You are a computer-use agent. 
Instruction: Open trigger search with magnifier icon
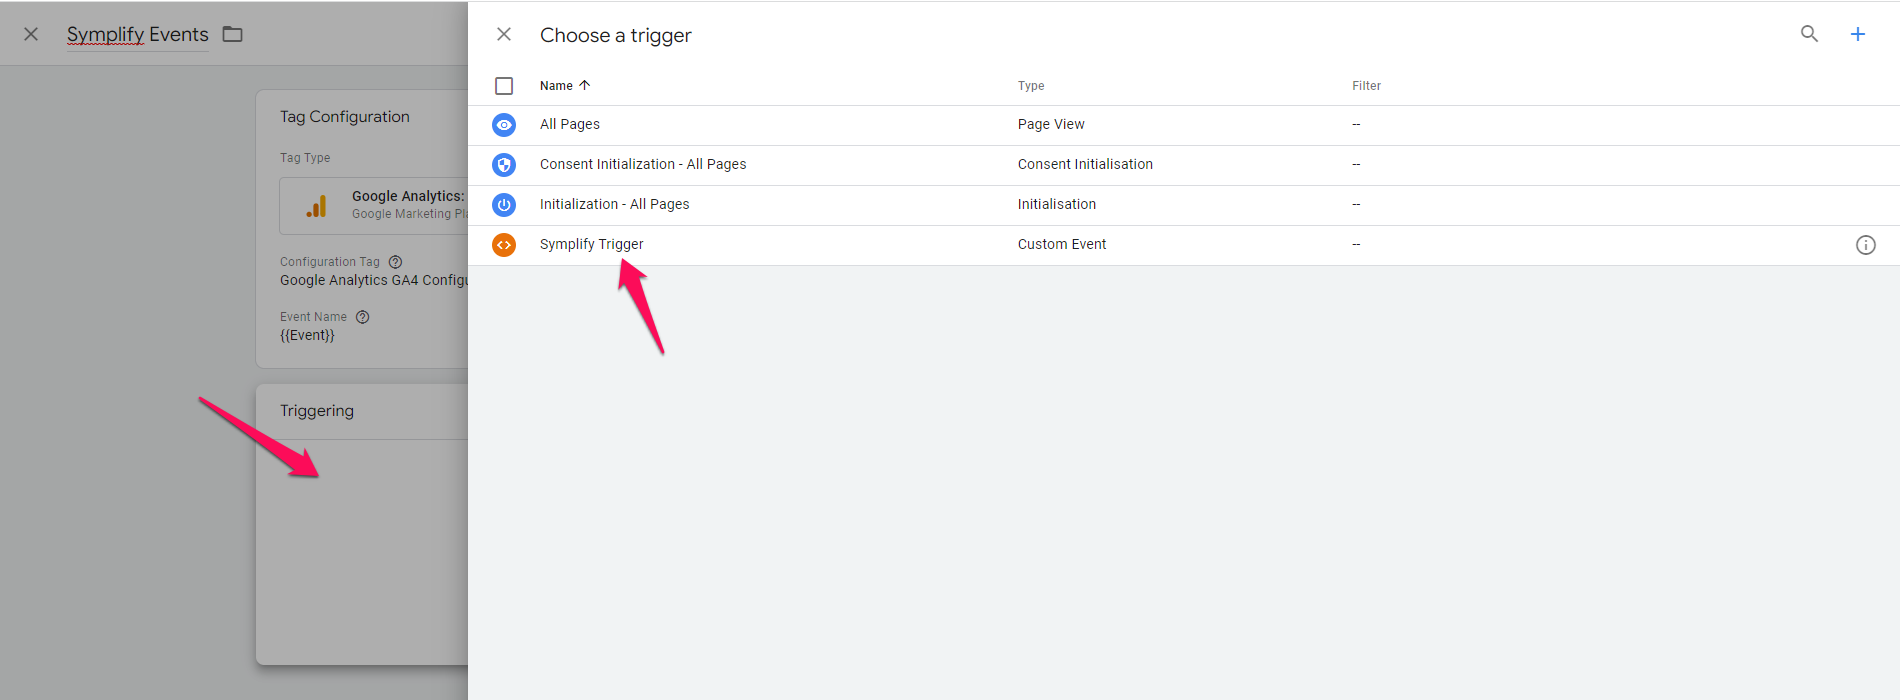pyautogui.click(x=1809, y=34)
